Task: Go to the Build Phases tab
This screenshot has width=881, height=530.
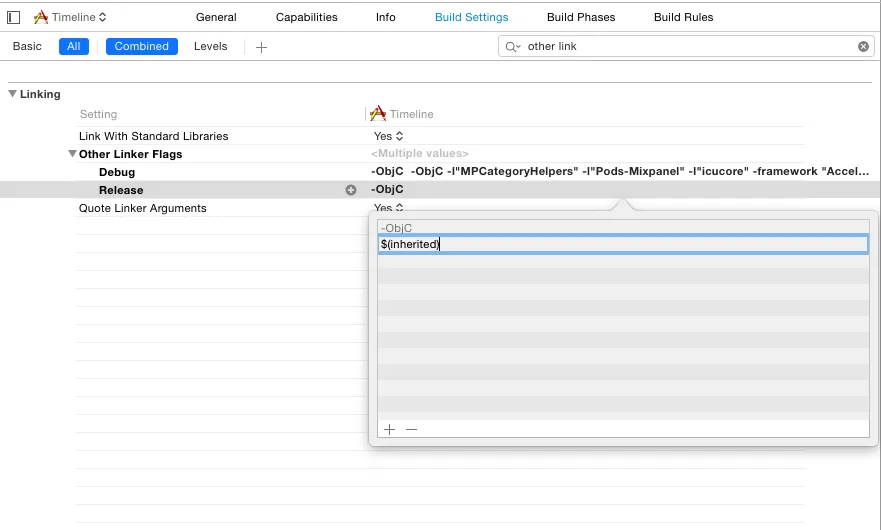Action: [x=581, y=17]
